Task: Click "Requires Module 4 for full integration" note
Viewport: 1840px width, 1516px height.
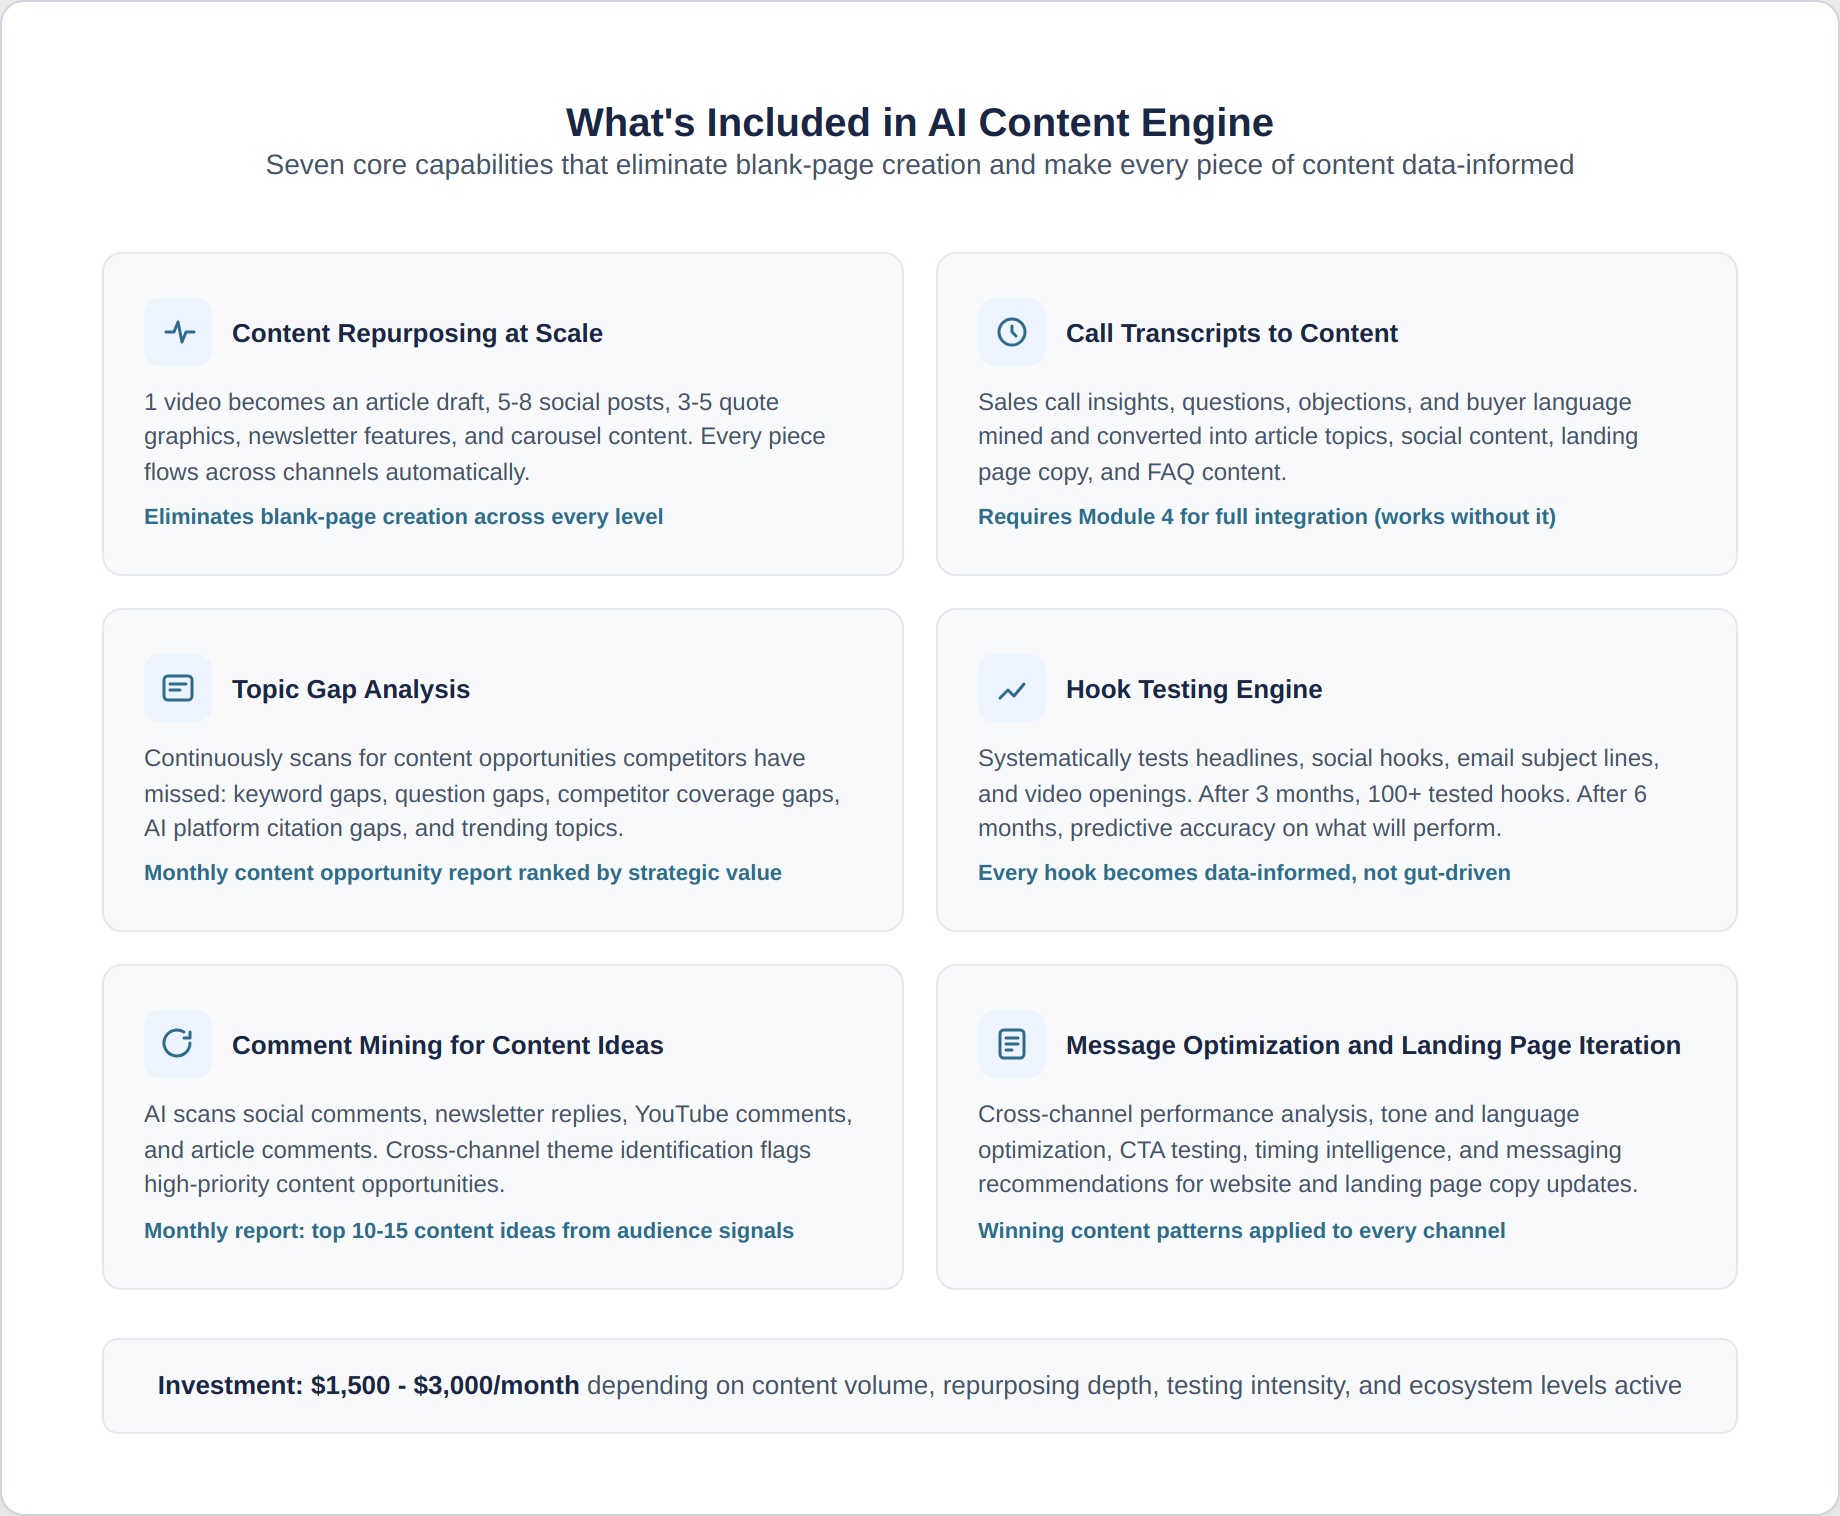Action: (x=1266, y=517)
